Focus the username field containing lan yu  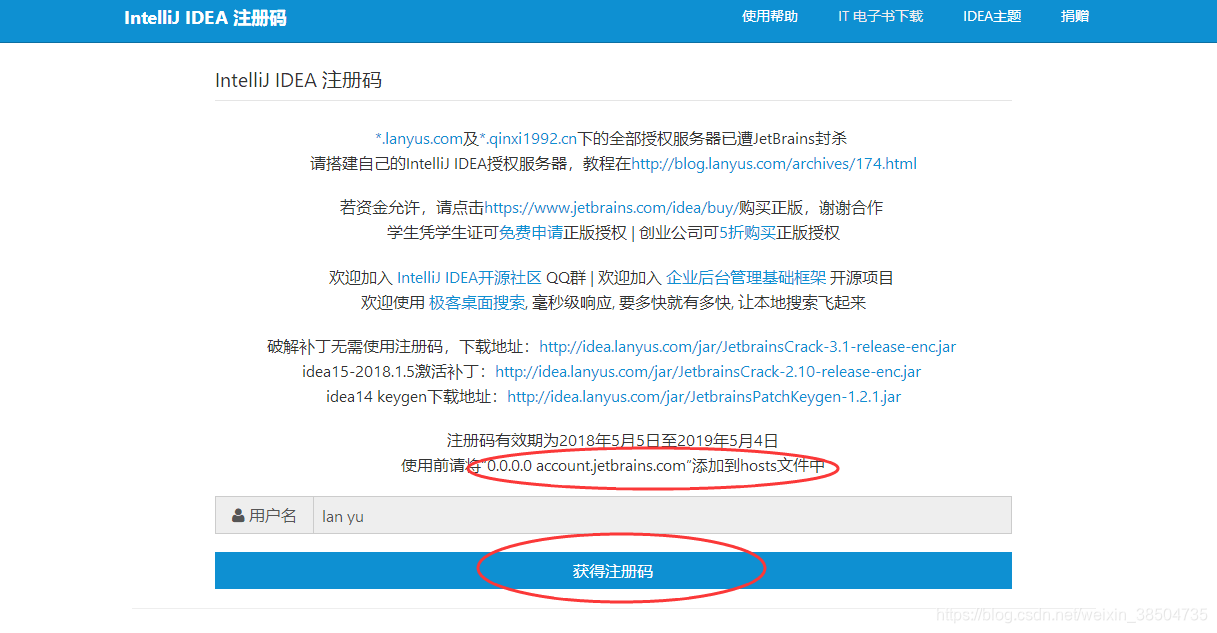click(662, 516)
